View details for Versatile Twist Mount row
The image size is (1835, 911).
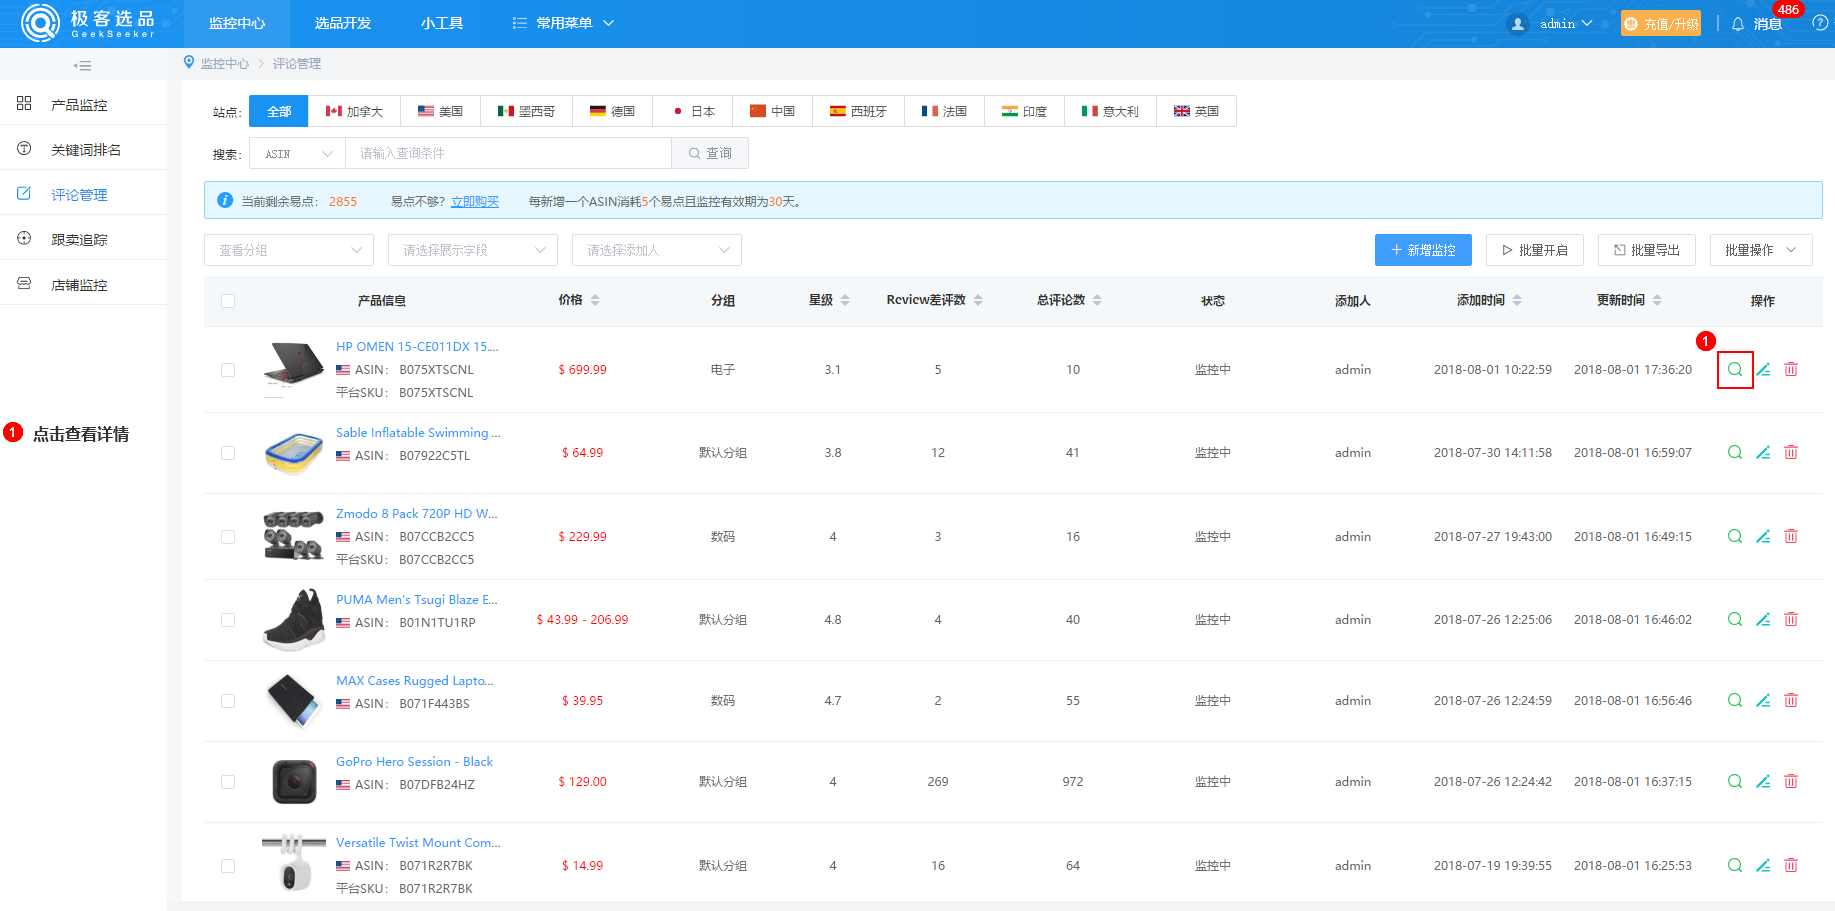point(1735,866)
